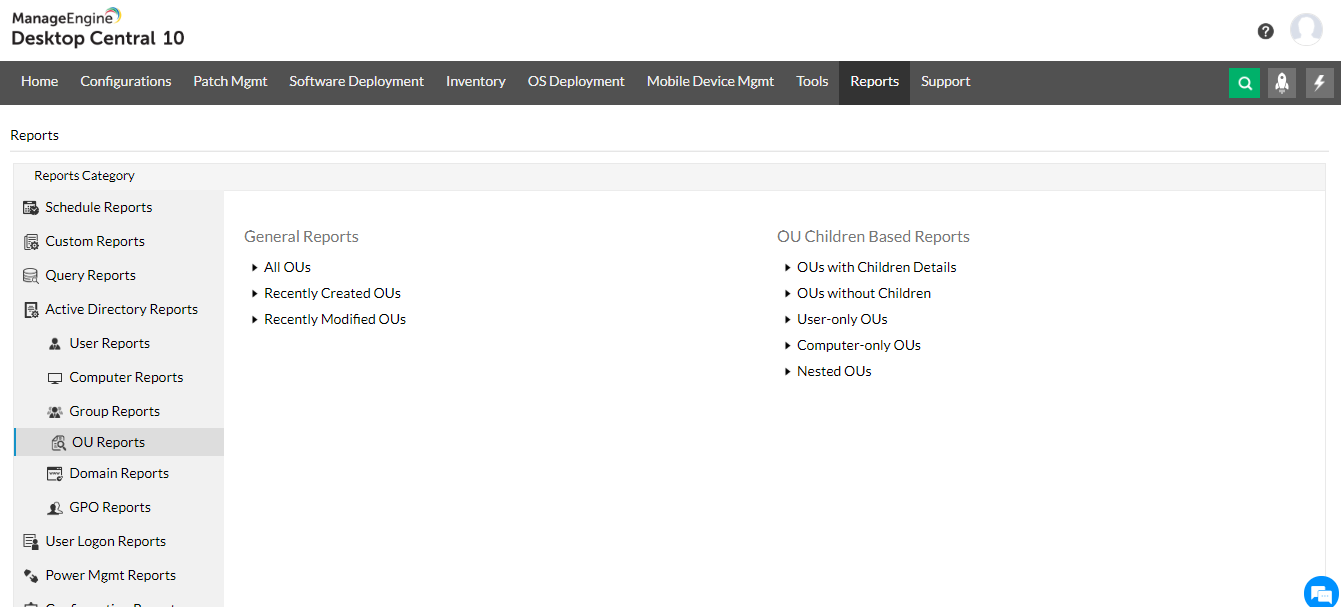Screen dimensions: 1341x607
Task: Expand OUs with Children Details arrow
Action: point(788,268)
